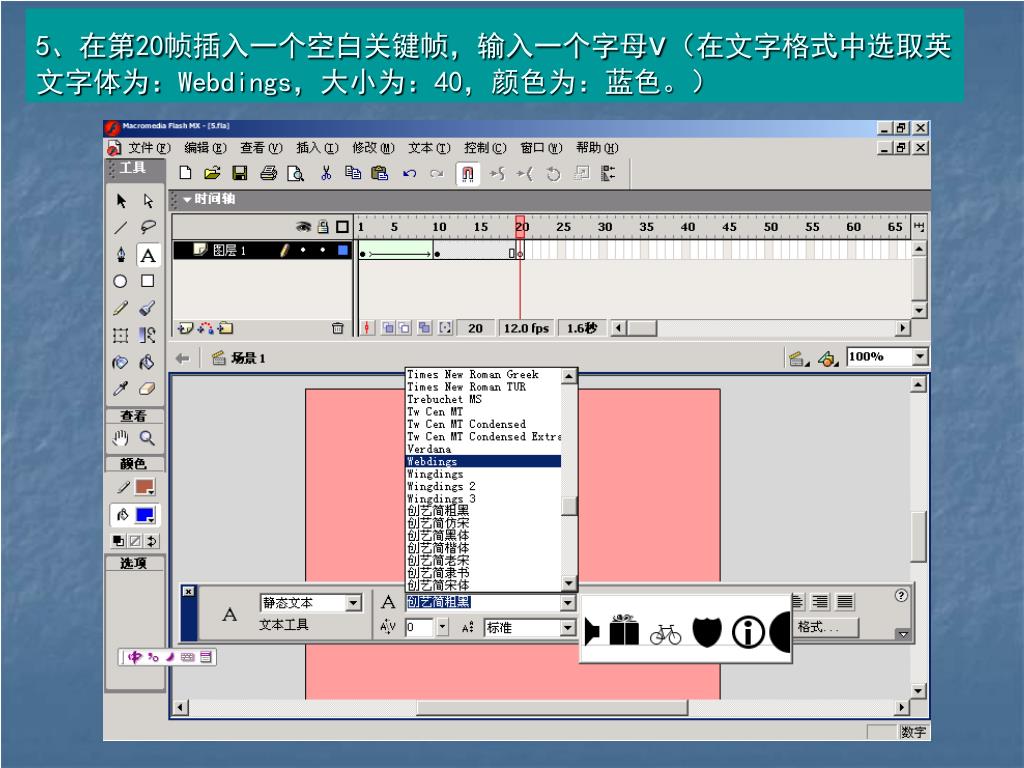Open the font name dropdown arrow
Image resolution: width=1024 pixels, height=768 pixels.
[x=568, y=603]
